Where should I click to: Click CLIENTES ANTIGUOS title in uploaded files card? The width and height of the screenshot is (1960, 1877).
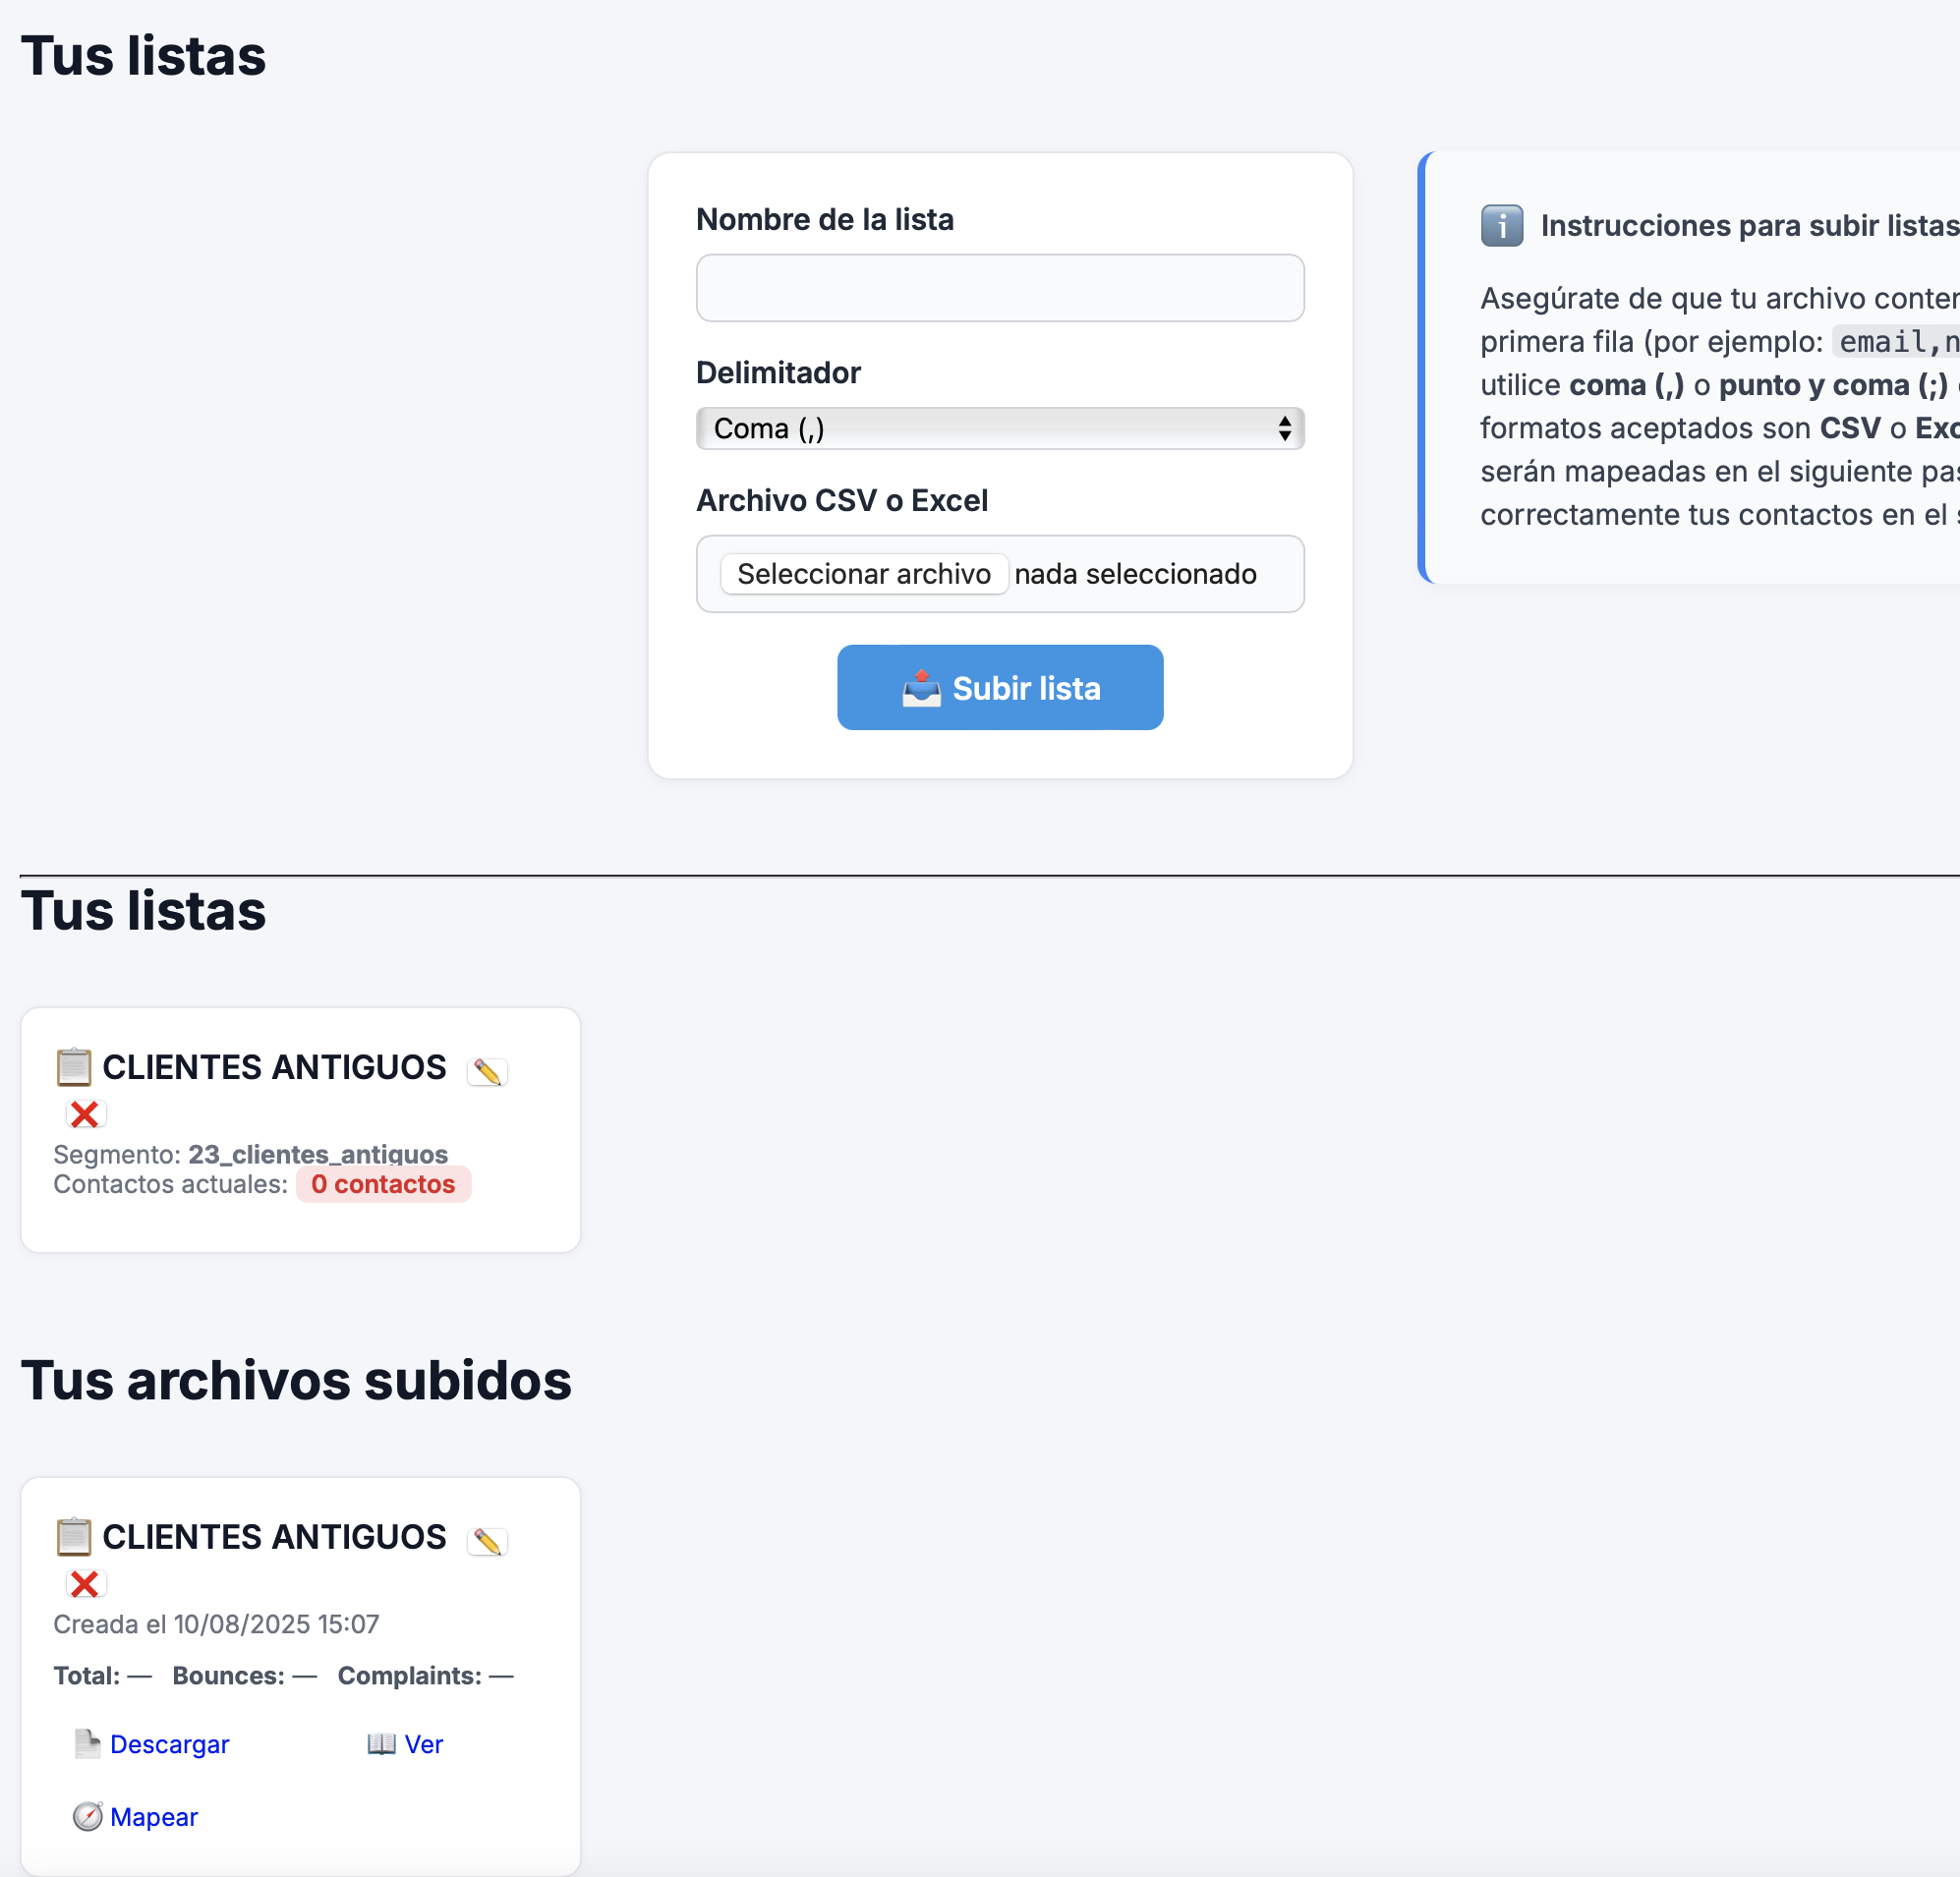point(274,1537)
